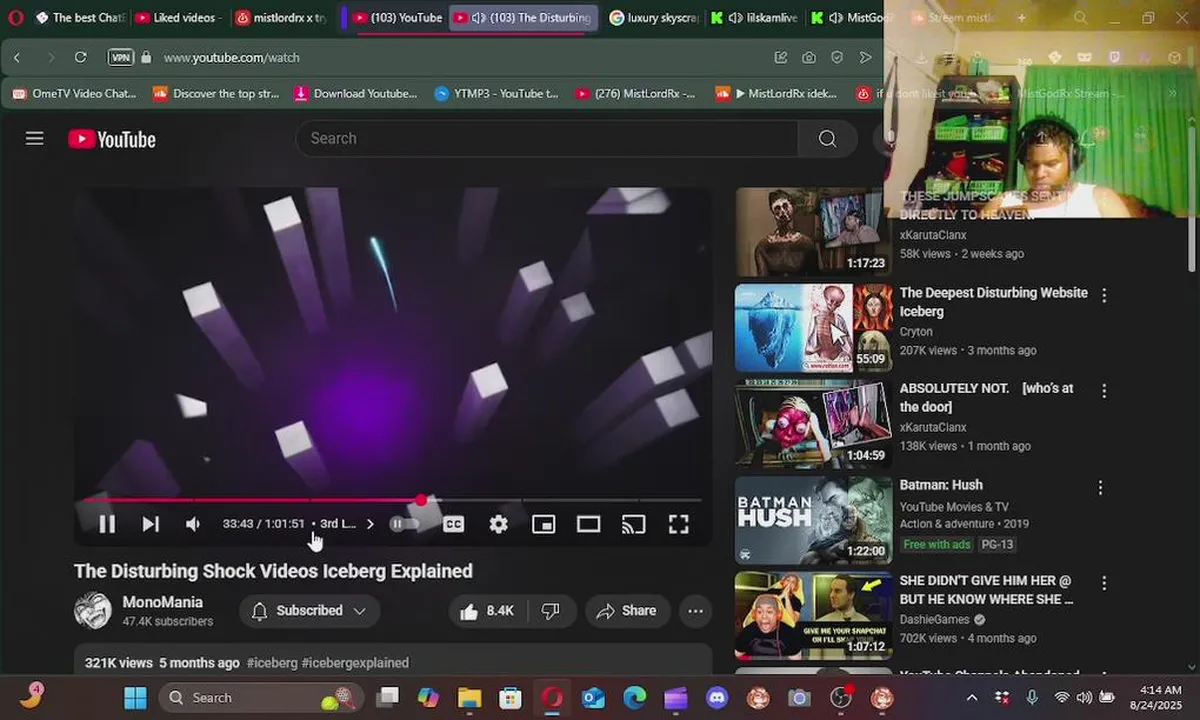Toggle the autoplay switch in player
The height and width of the screenshot is (720, 1200).
(404, 524)
